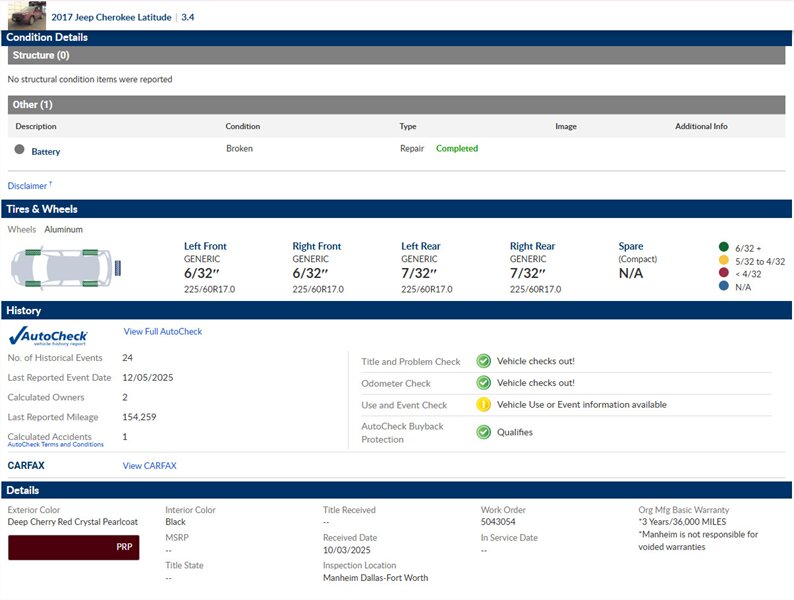Click the green 6/32+ legend dot
Viewport: 794px width, 600px height.
[723, 247]
